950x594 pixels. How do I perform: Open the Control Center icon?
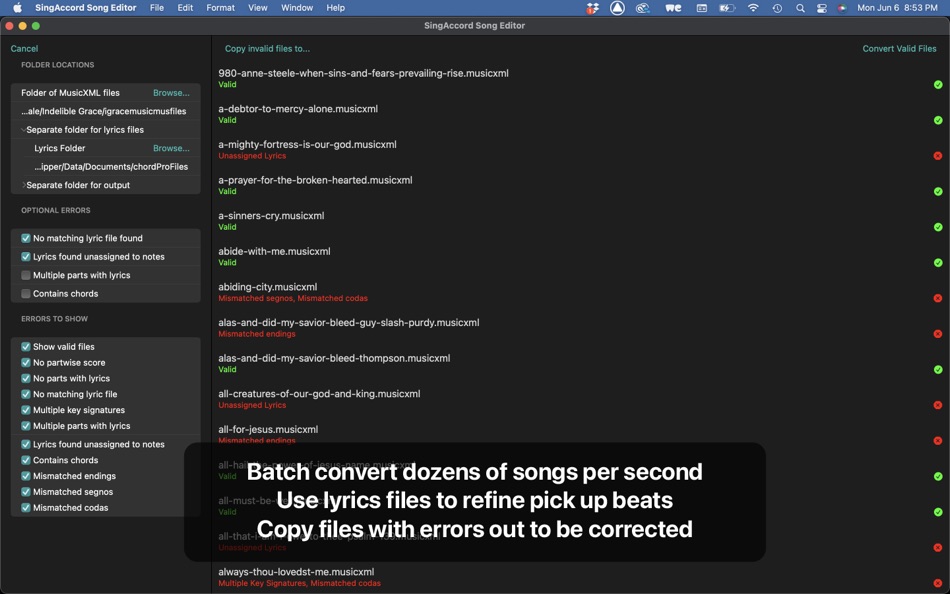[x=822, y=8]
